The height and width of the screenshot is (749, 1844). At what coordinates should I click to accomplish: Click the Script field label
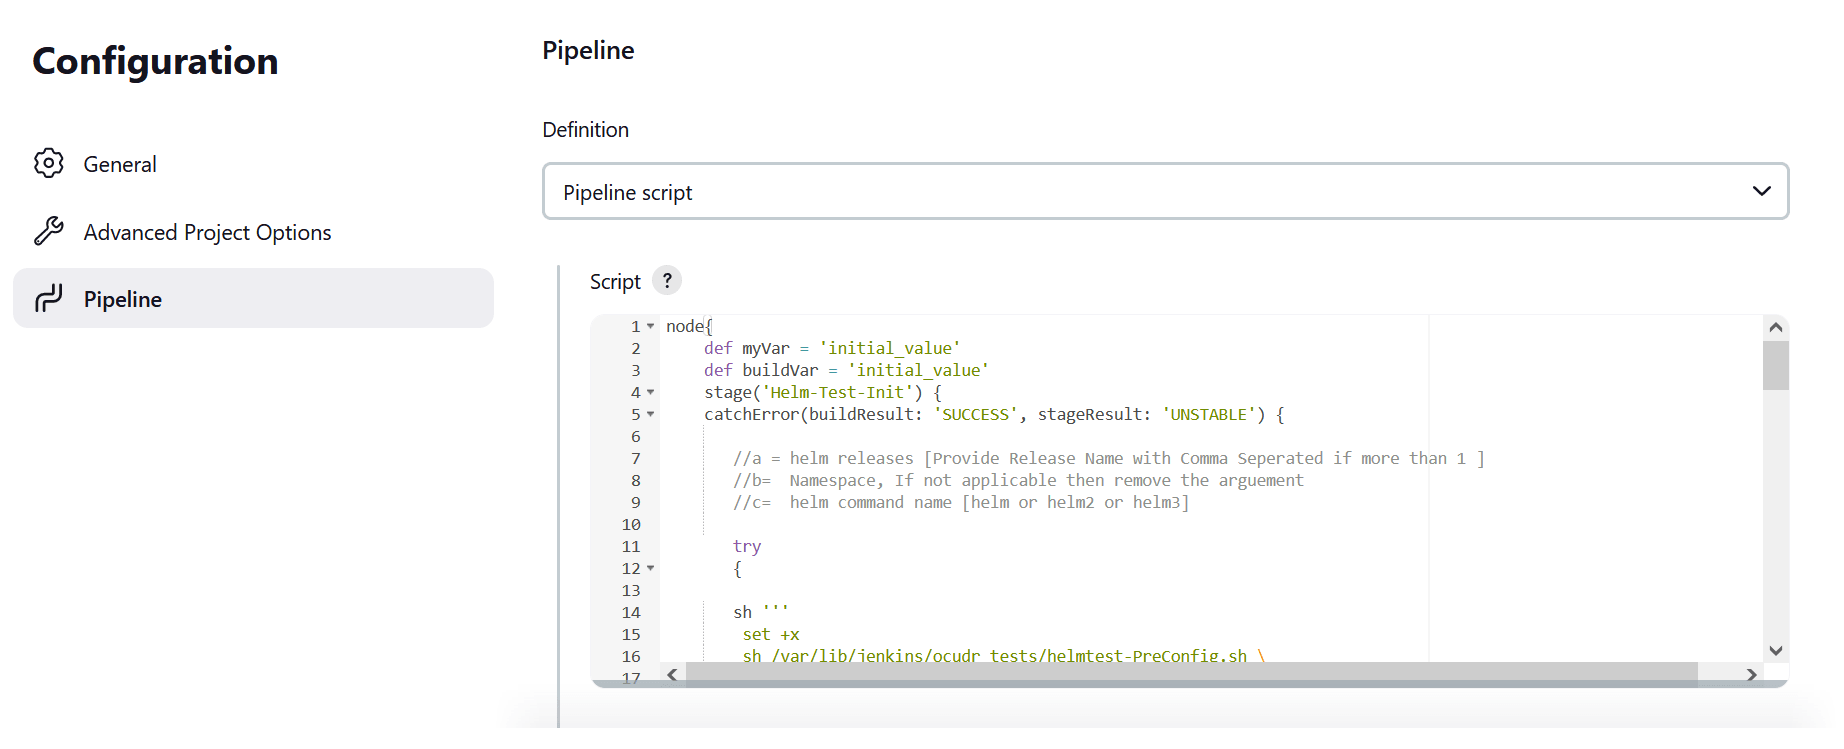pyautogui.click(x=615, y=282)
